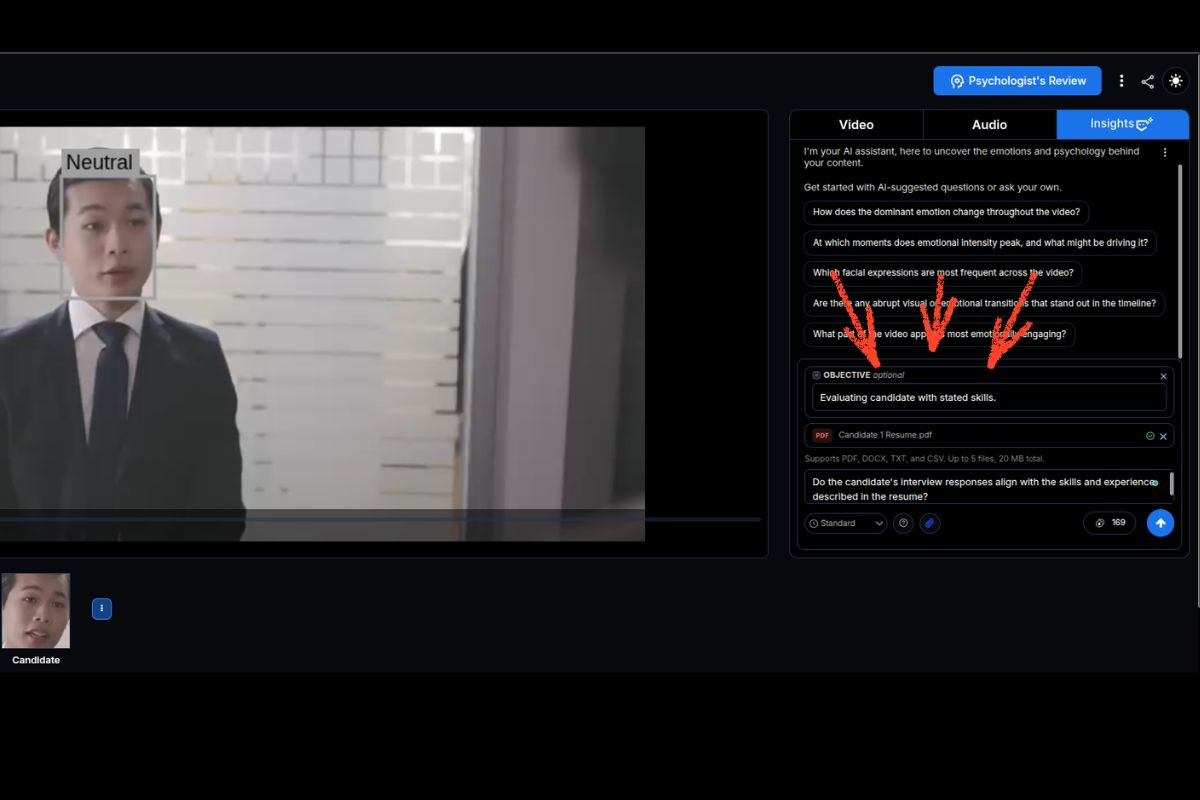Remove the Candidate 1 Resume.pdf attachment
Screen dimensions: 1200x800
click(1163, 437)
